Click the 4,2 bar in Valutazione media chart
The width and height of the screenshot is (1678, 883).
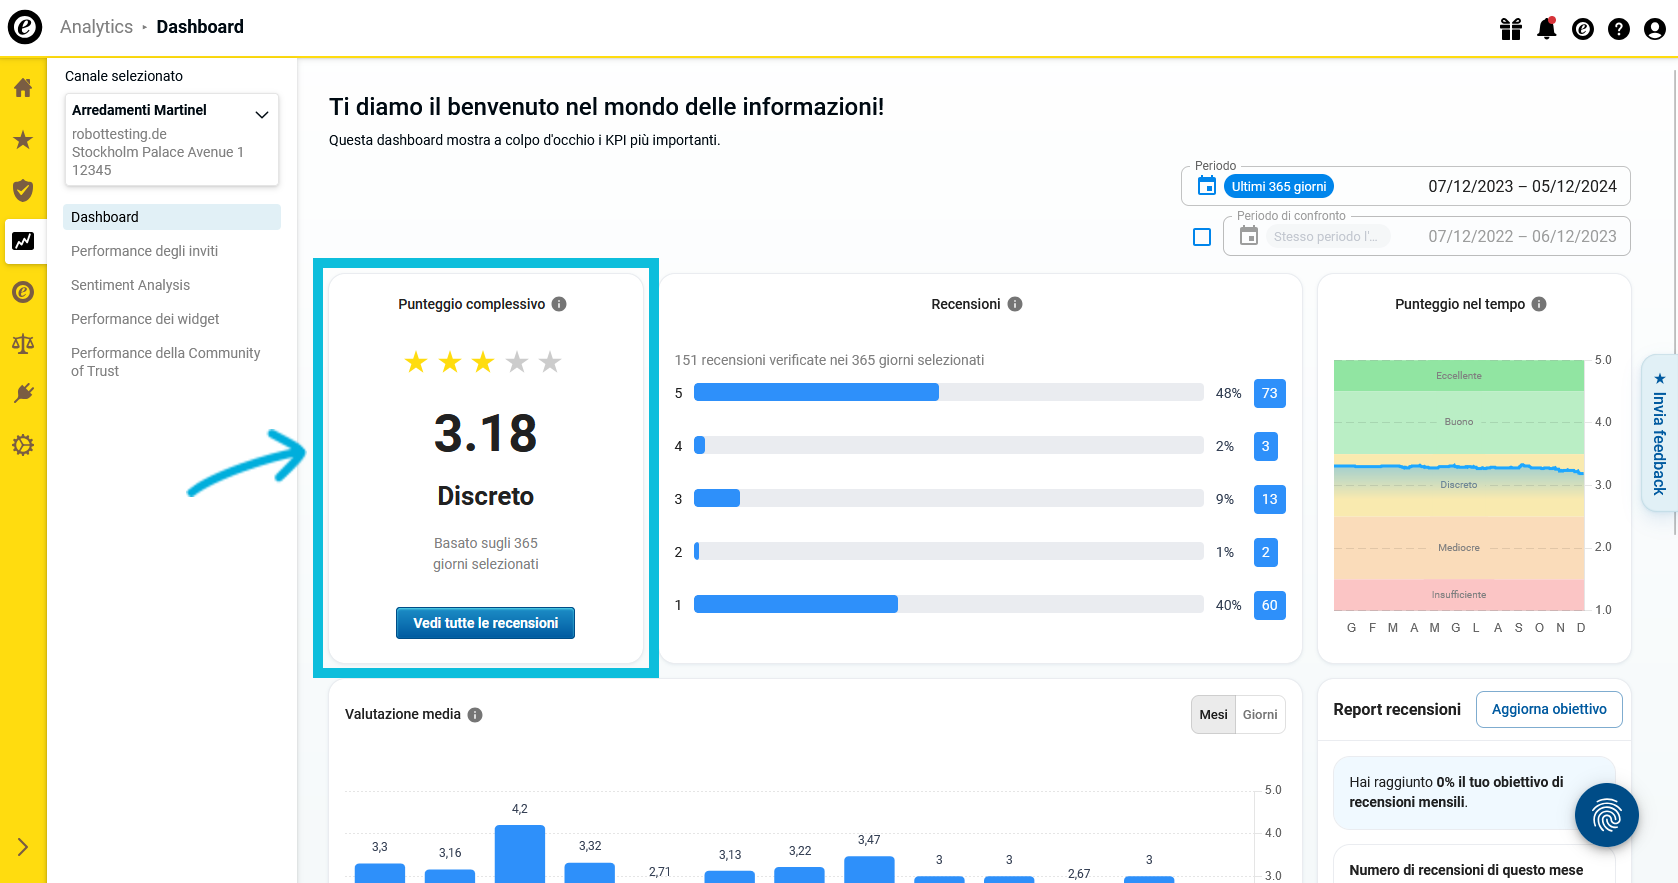520,854
